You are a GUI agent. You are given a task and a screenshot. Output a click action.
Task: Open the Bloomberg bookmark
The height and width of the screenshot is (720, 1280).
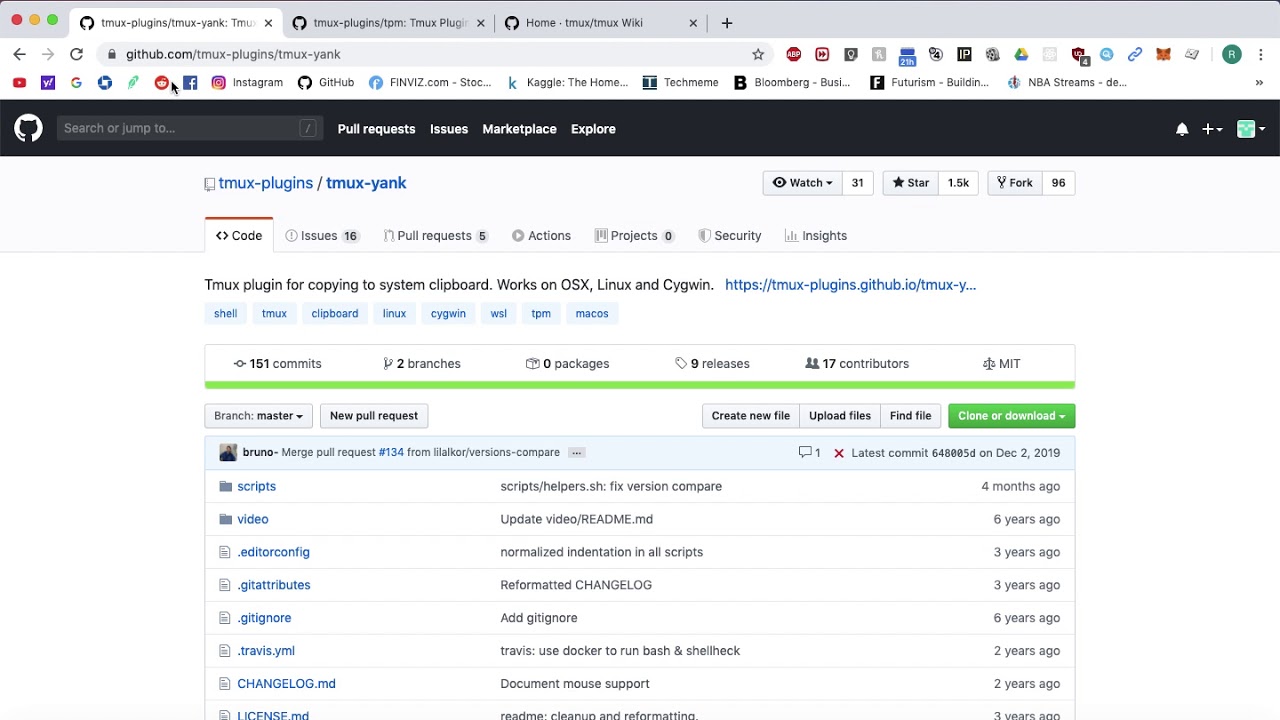tap(792, 82)
